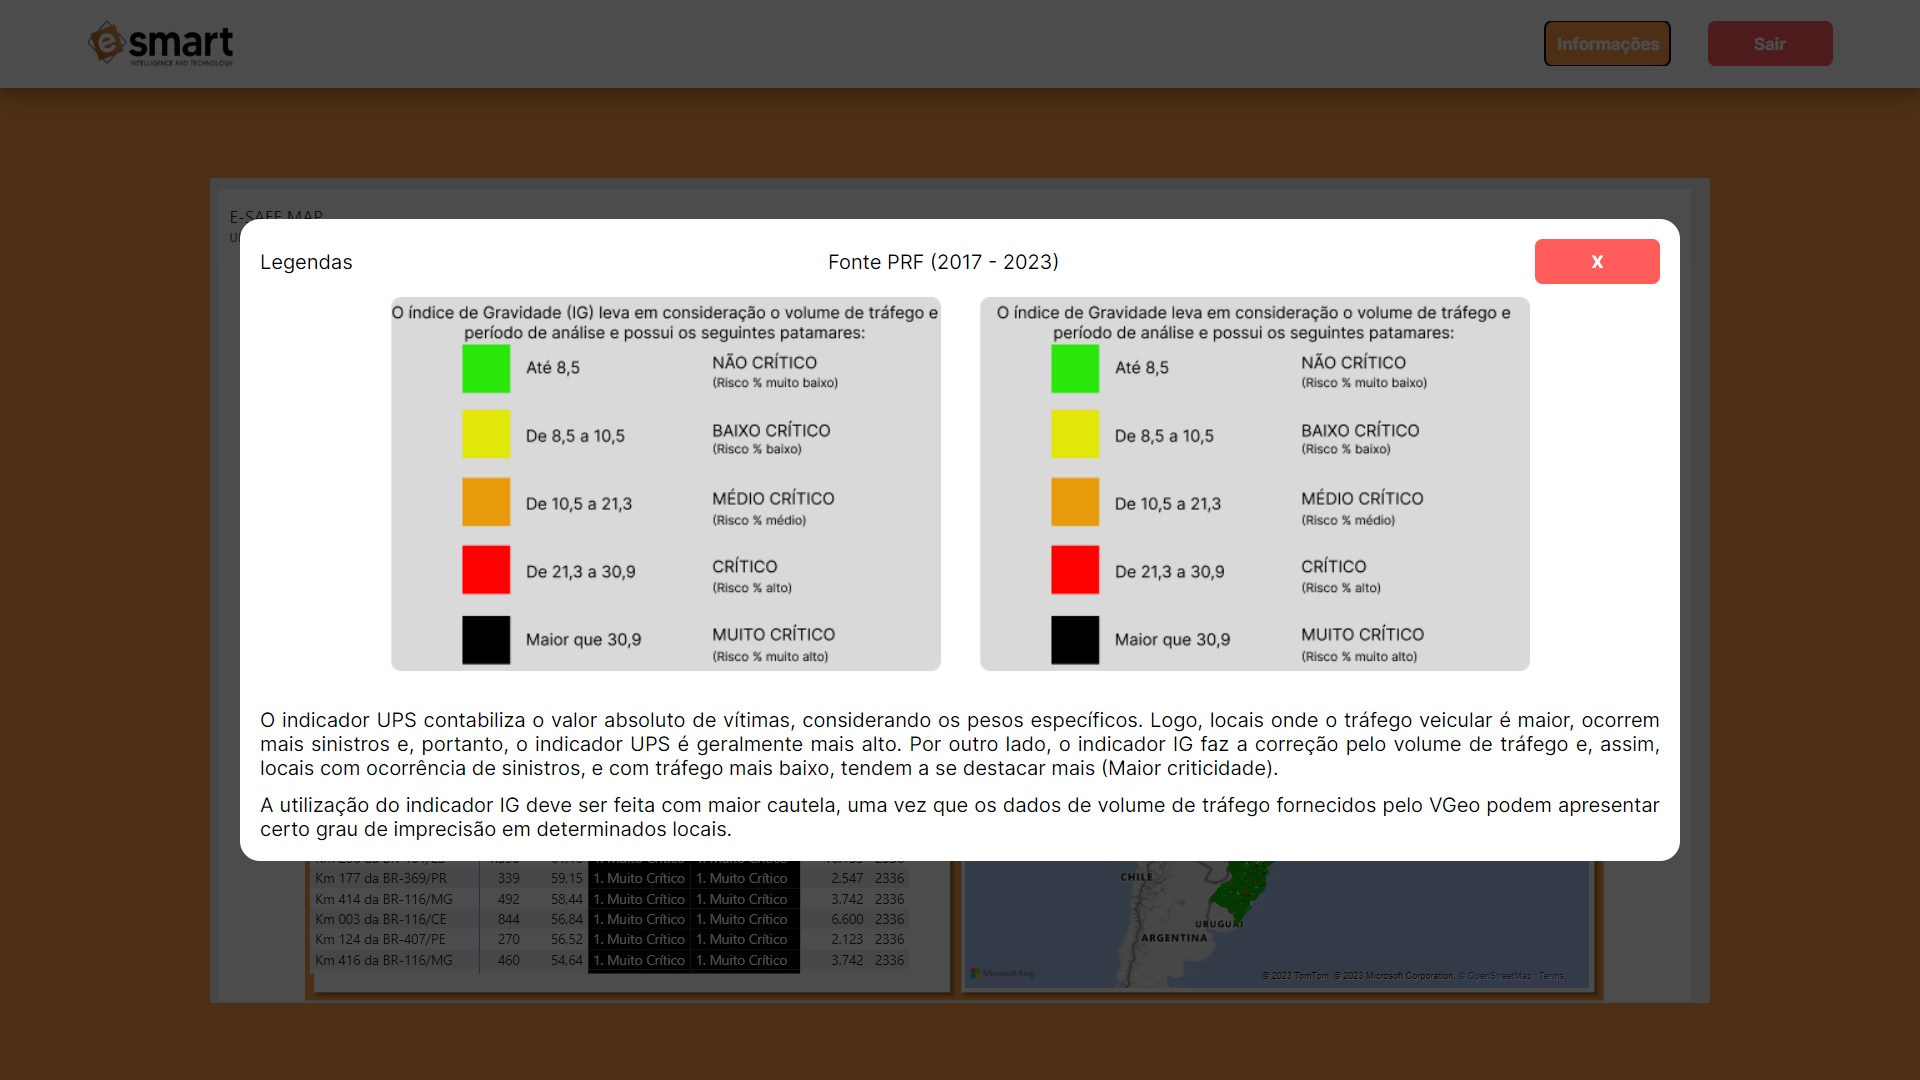The image size is (1920, 1080).
Task: Click 'Fonte PRF (2017 - 2023)' heading
Action: tap(943, 262)
